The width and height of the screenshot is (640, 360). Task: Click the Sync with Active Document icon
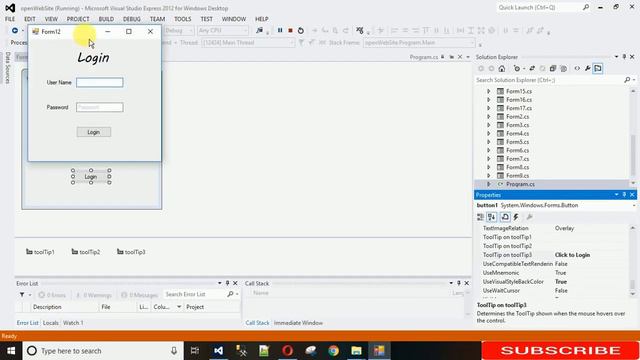coord(532,69)
